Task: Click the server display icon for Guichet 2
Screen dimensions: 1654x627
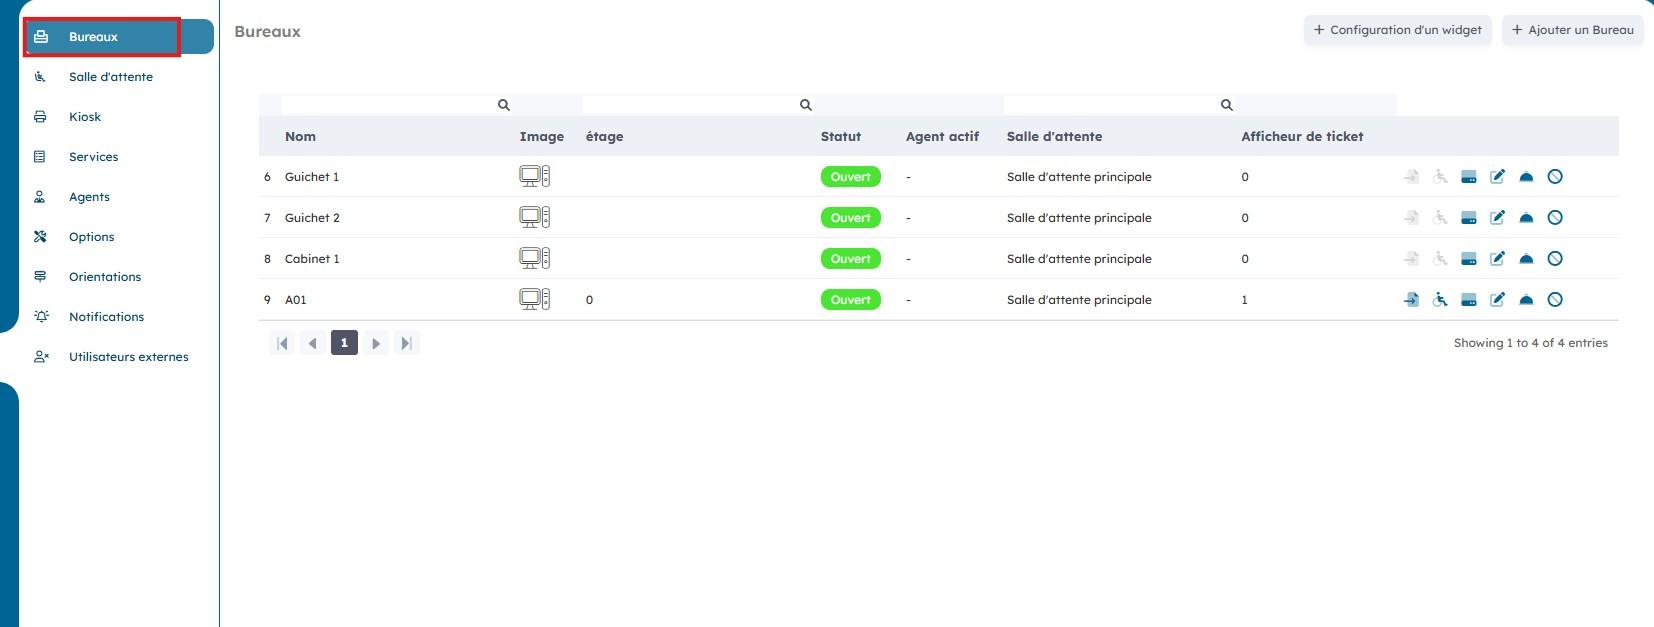Action: [1469, 218]
